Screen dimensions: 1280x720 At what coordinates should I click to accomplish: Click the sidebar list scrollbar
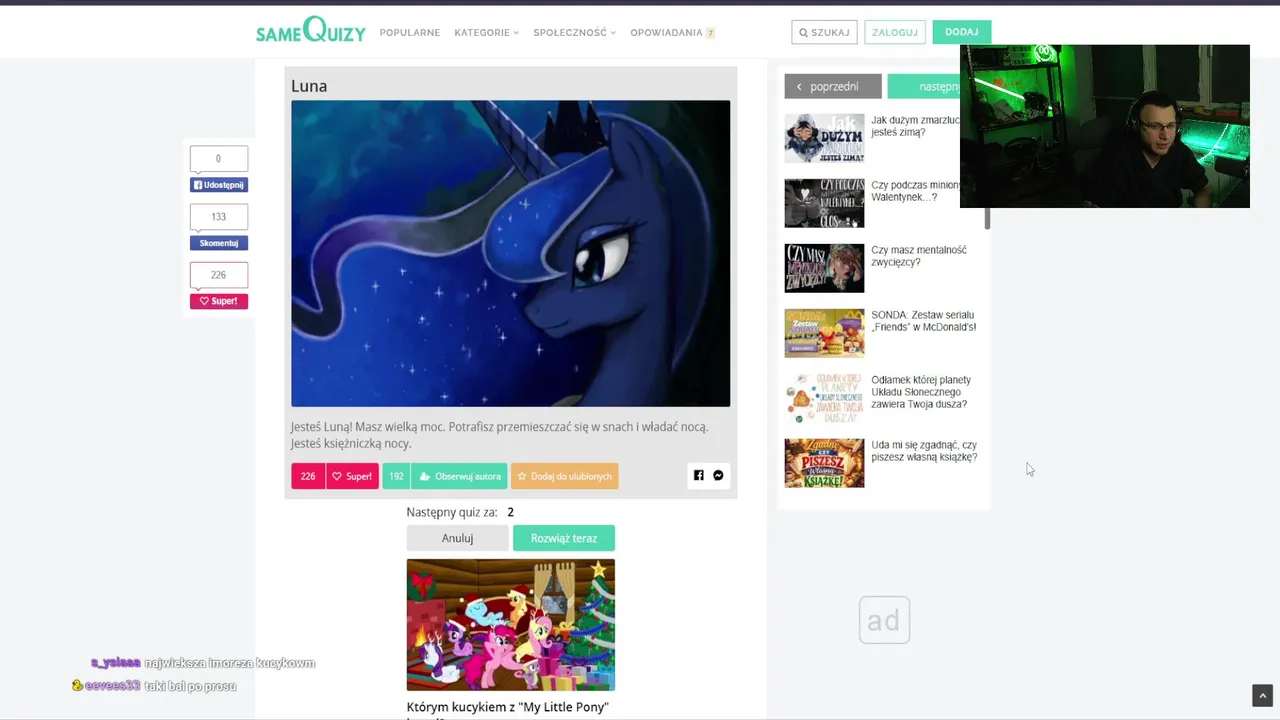[987, 218]
